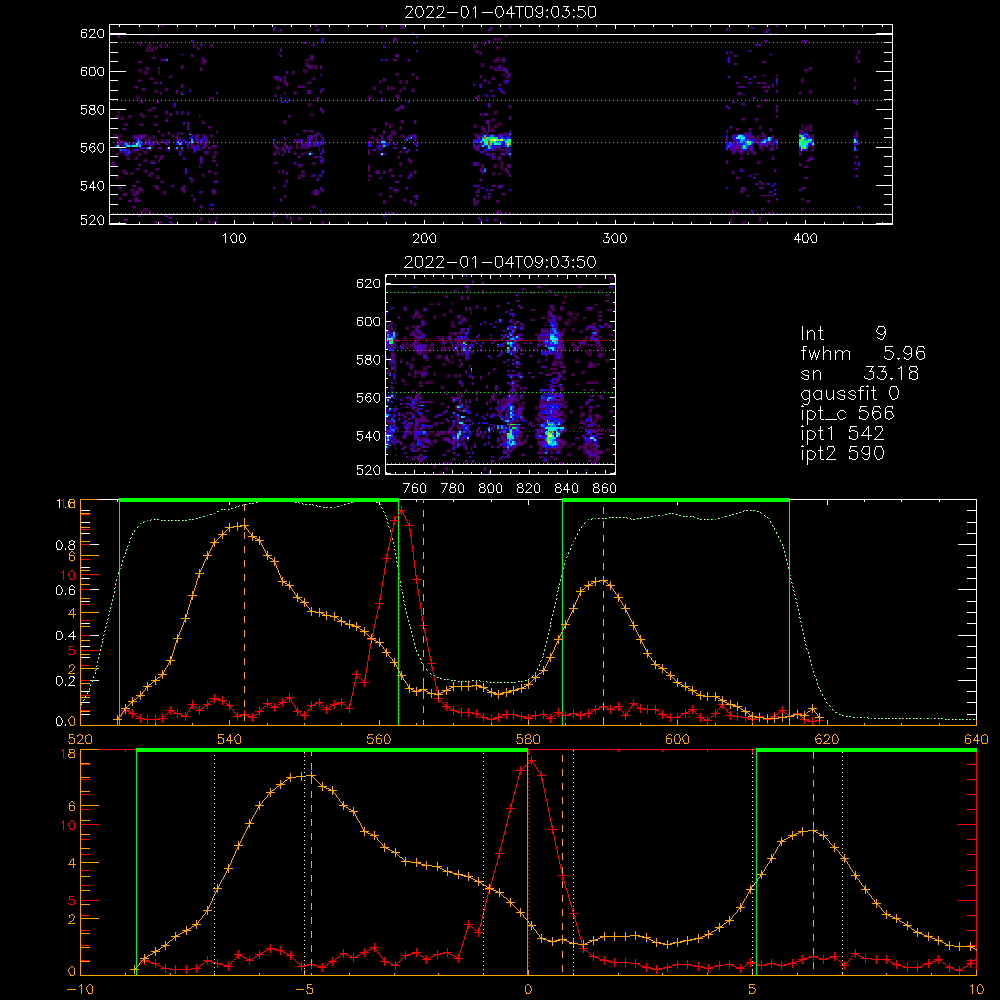Select the 'sn 33.18' readout line
Viewport: 1000px width, 1000px height.
860,373
